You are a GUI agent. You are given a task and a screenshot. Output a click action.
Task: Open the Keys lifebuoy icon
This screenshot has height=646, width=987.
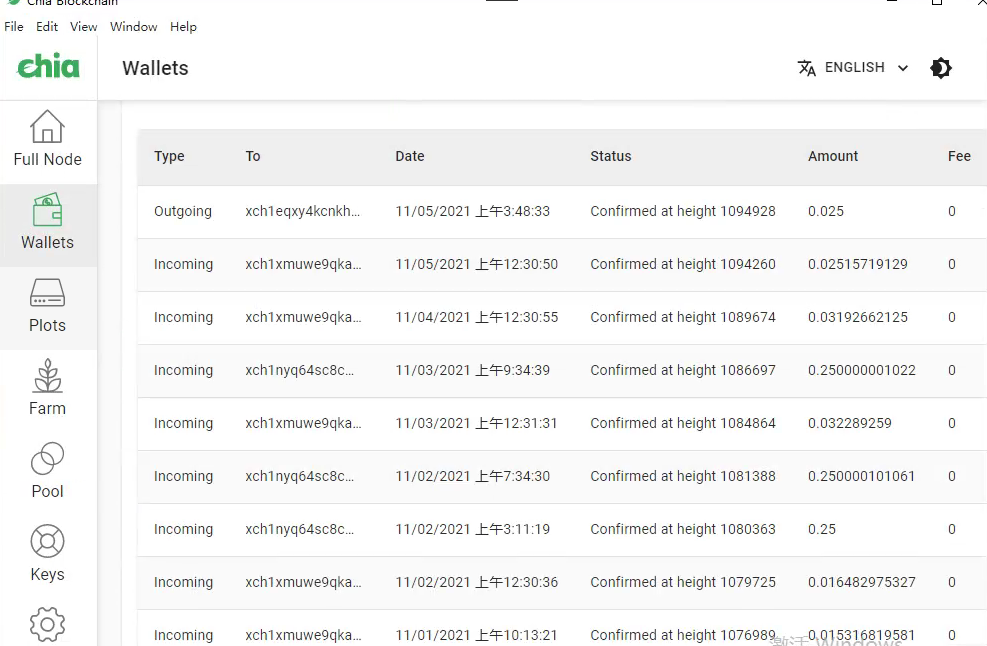(47, 541)
